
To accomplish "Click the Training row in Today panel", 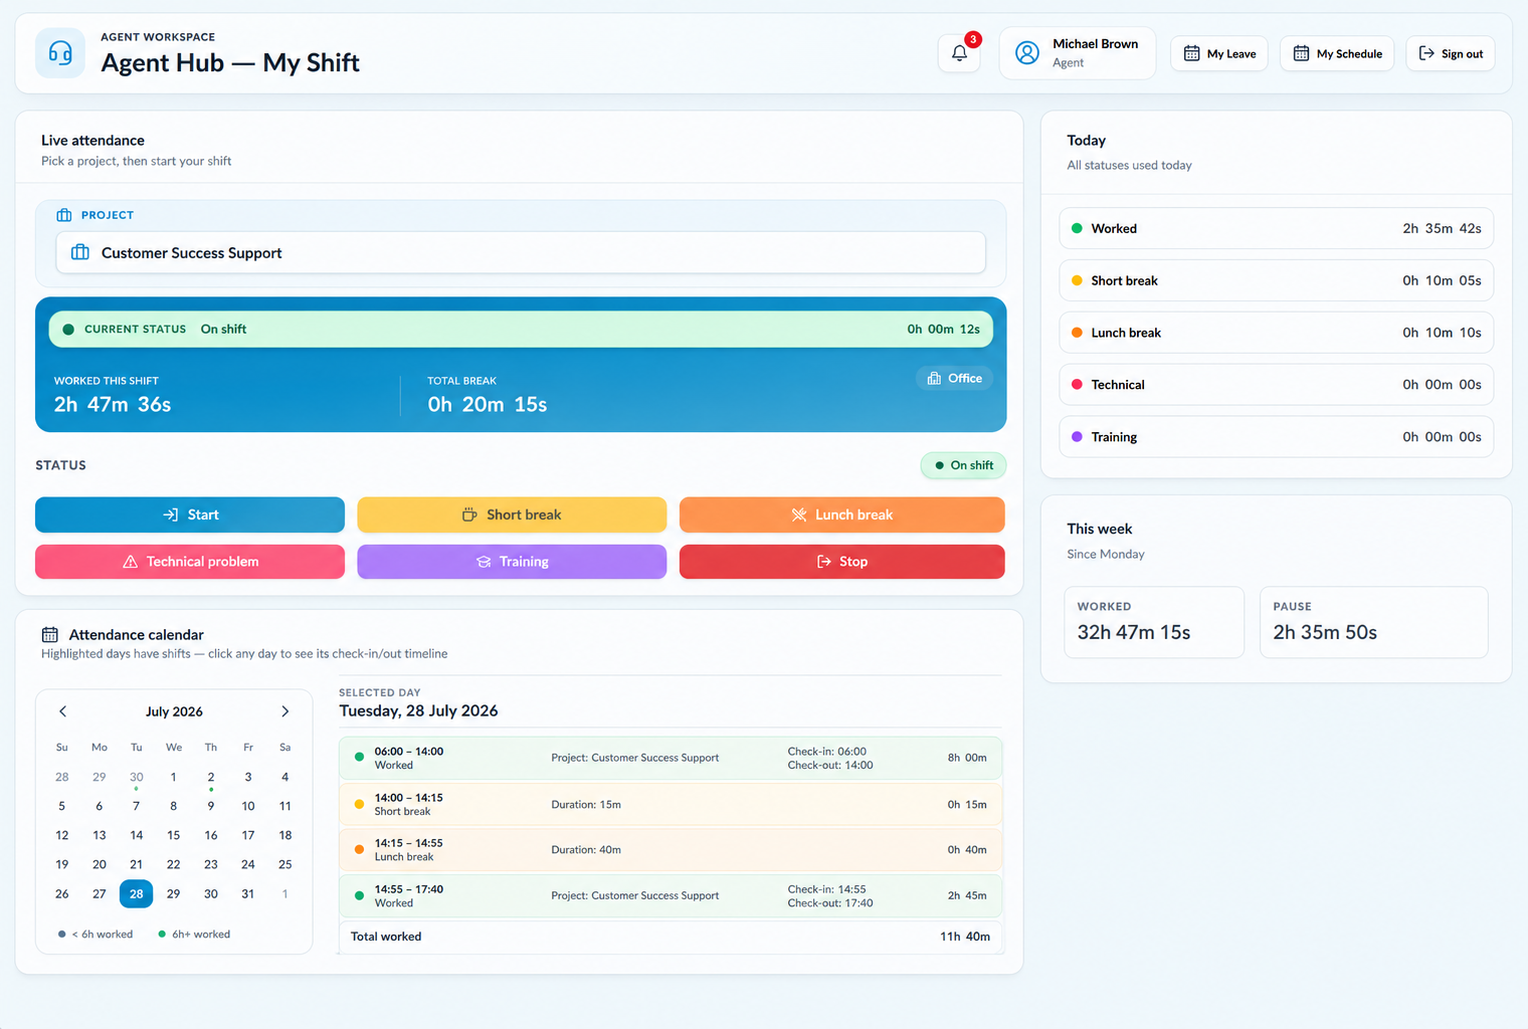I will point(1276,436).
